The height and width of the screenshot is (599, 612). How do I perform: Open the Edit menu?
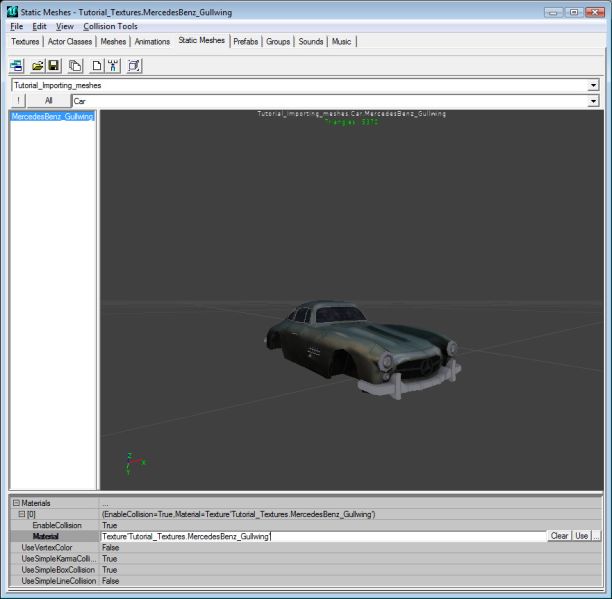click(x=39, y=27)
